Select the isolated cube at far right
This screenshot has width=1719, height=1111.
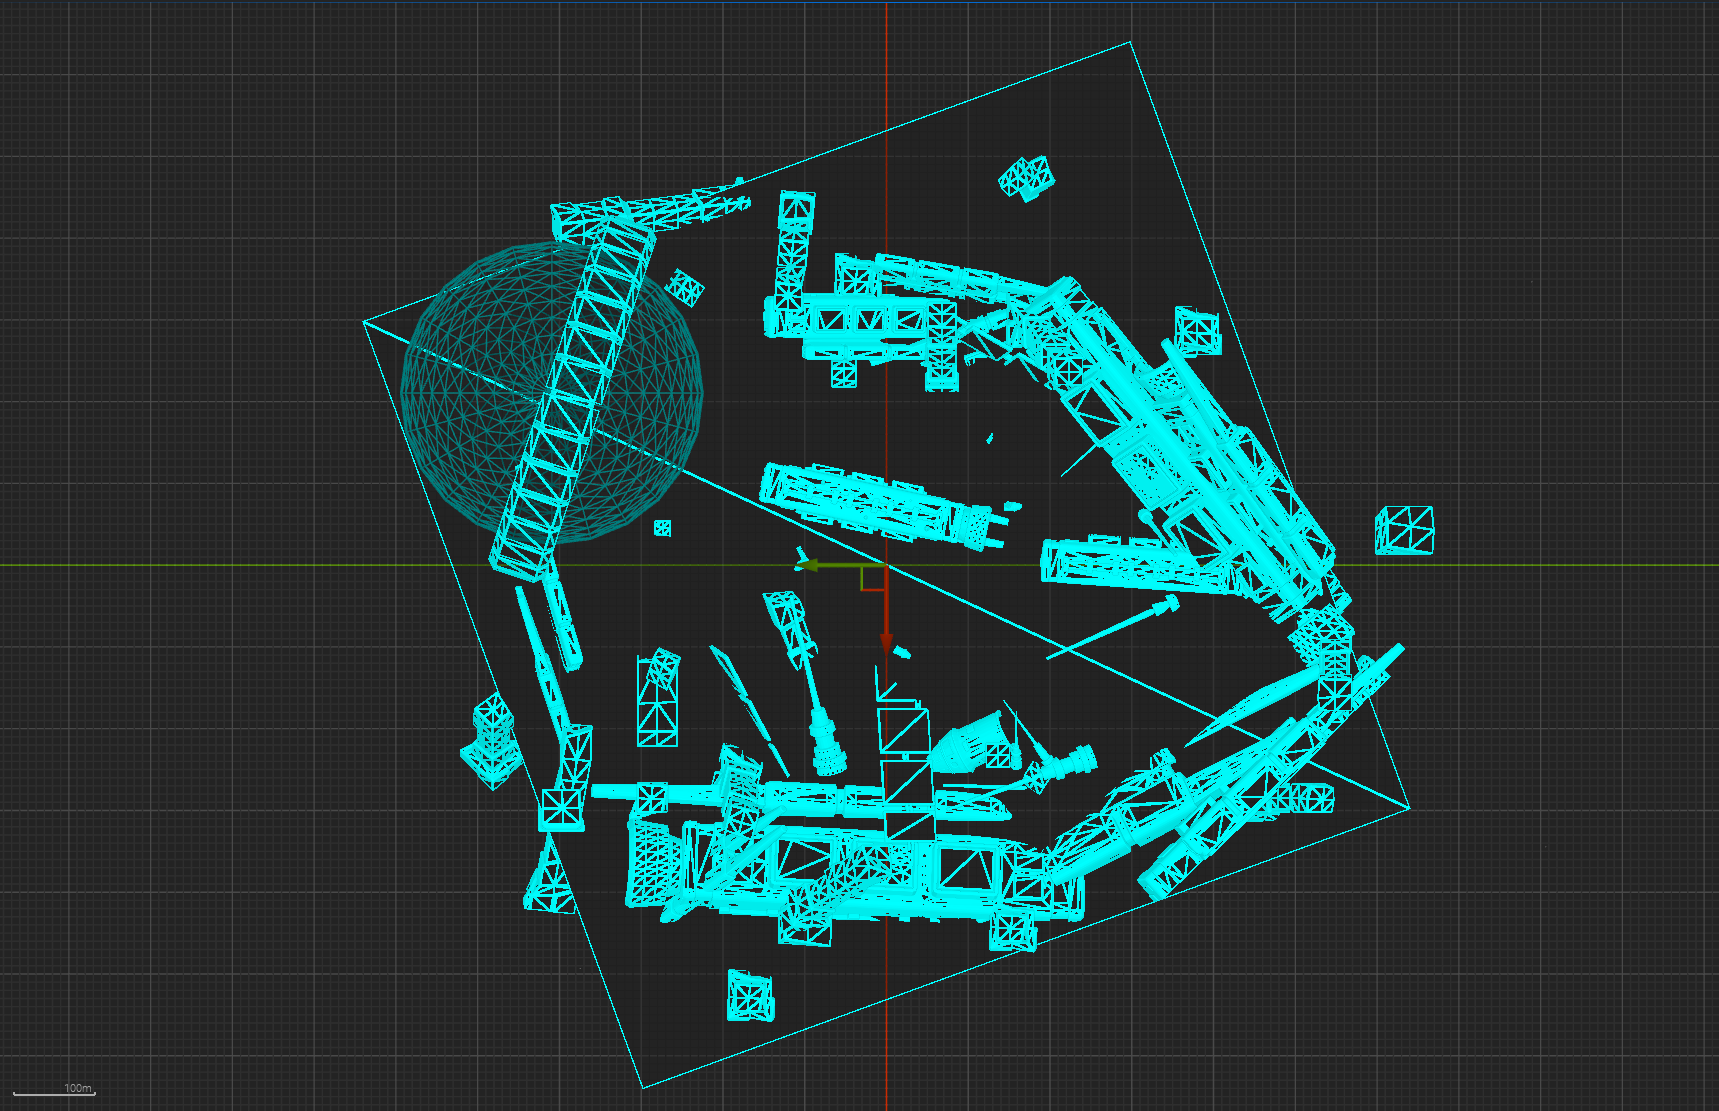click(1404, 529)
